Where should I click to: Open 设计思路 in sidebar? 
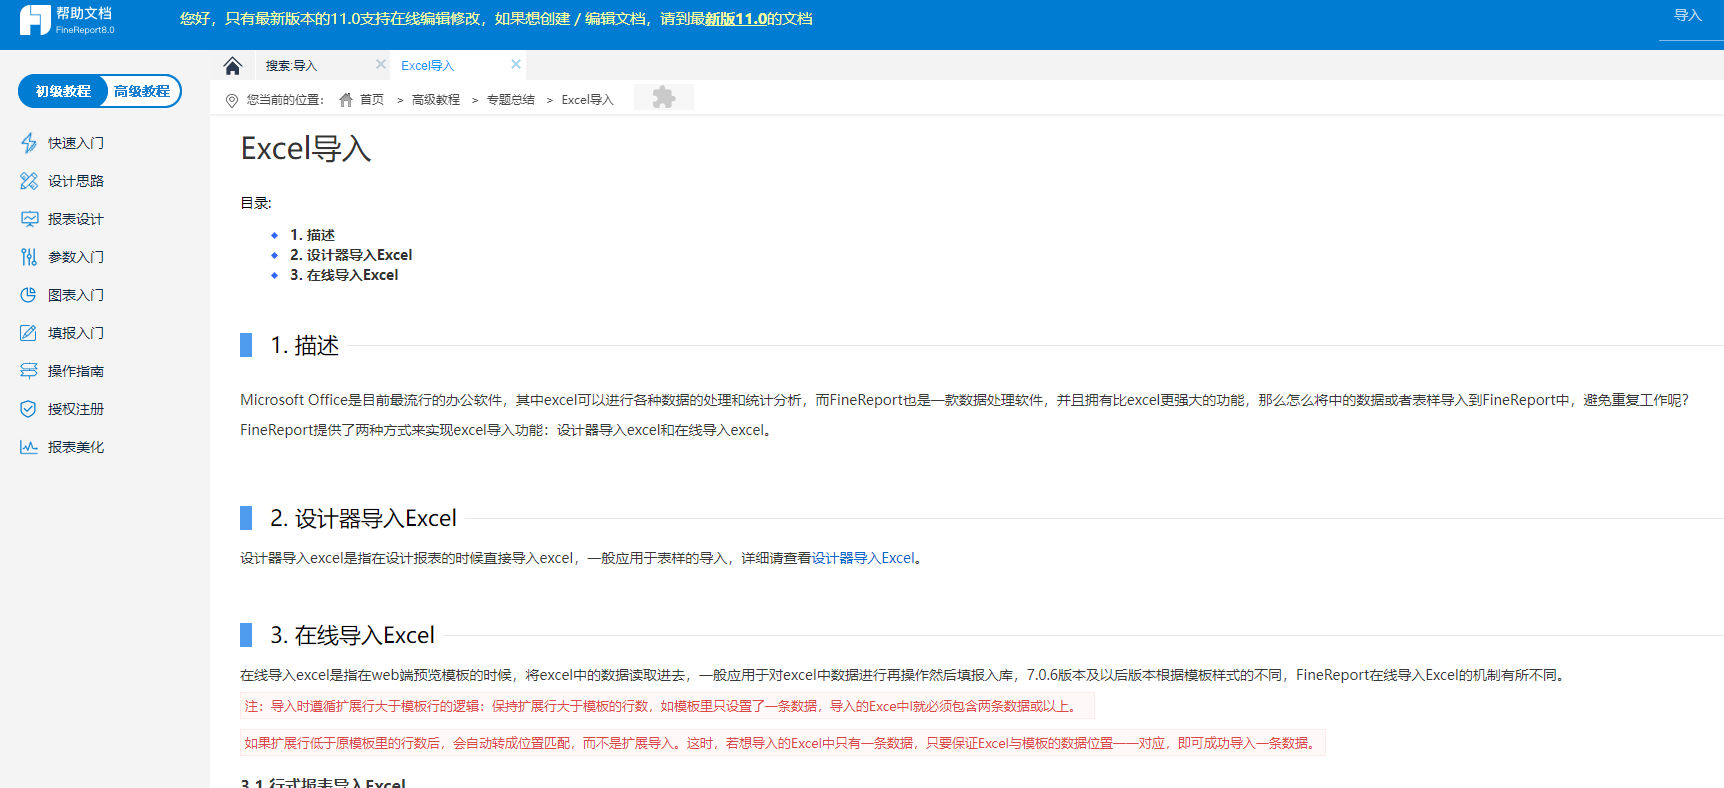(76, 181)
